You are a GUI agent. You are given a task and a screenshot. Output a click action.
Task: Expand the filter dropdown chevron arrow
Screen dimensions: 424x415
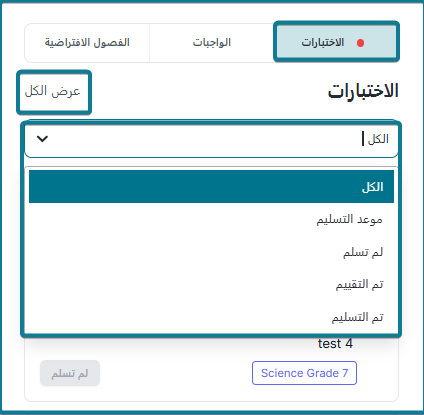pos(42,139)
